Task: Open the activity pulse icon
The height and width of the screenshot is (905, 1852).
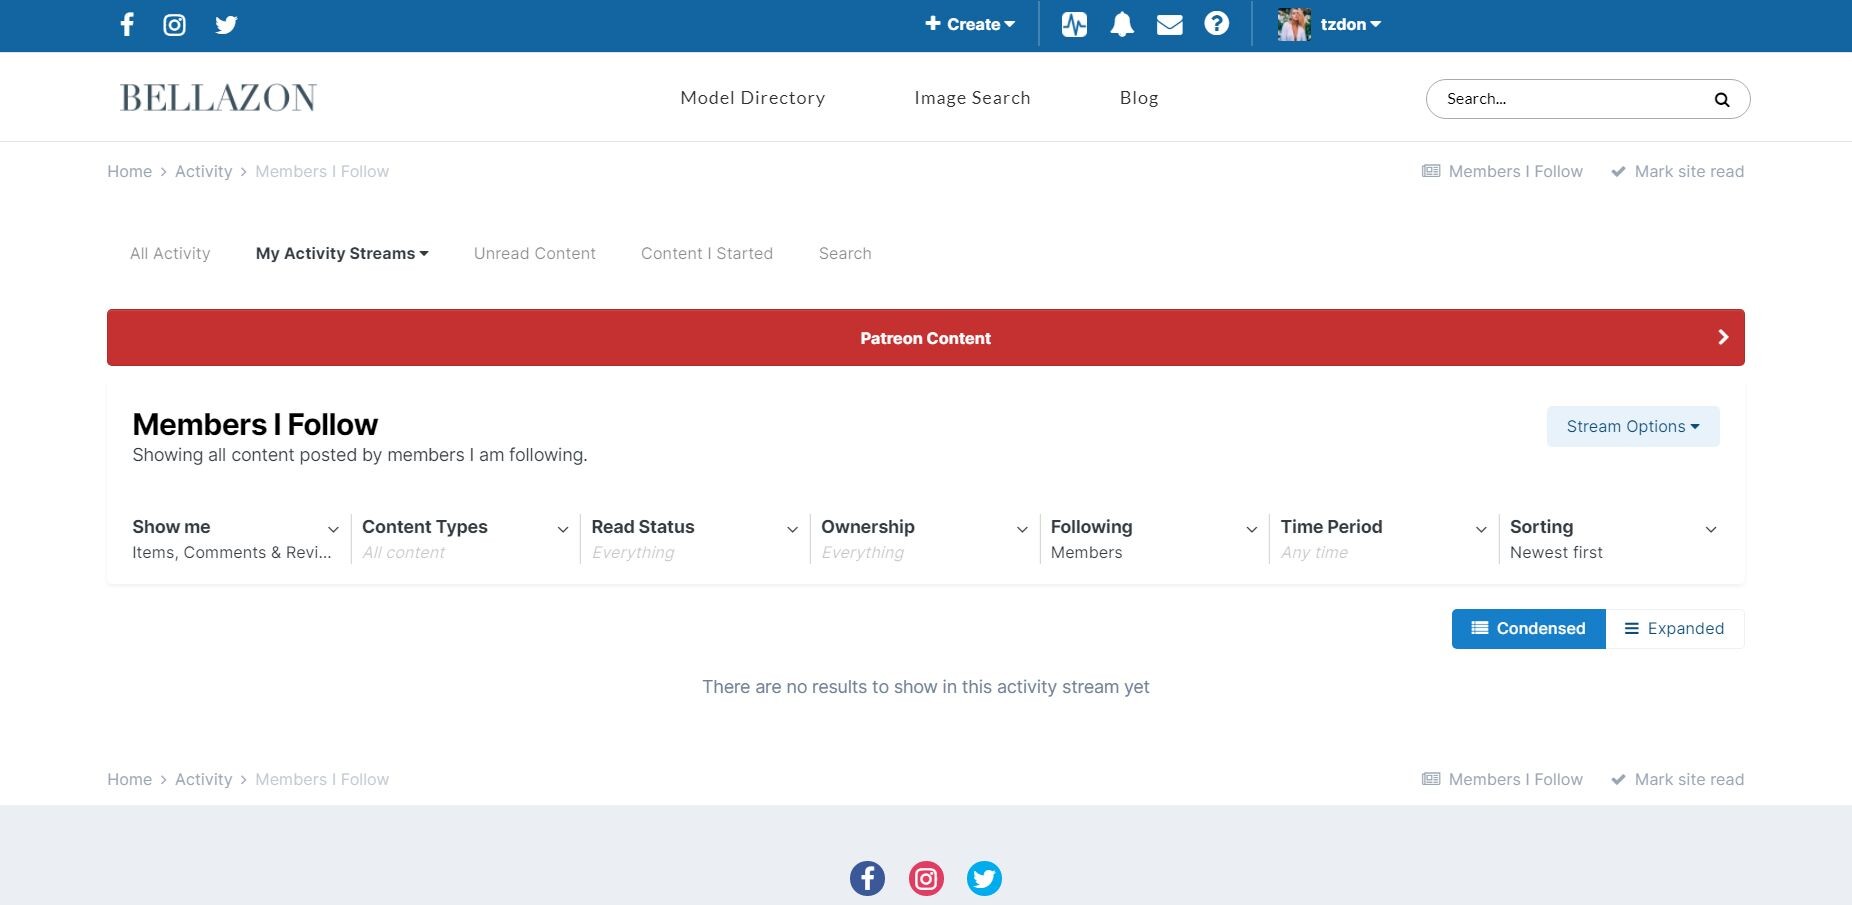Action: click(1074, 25)
